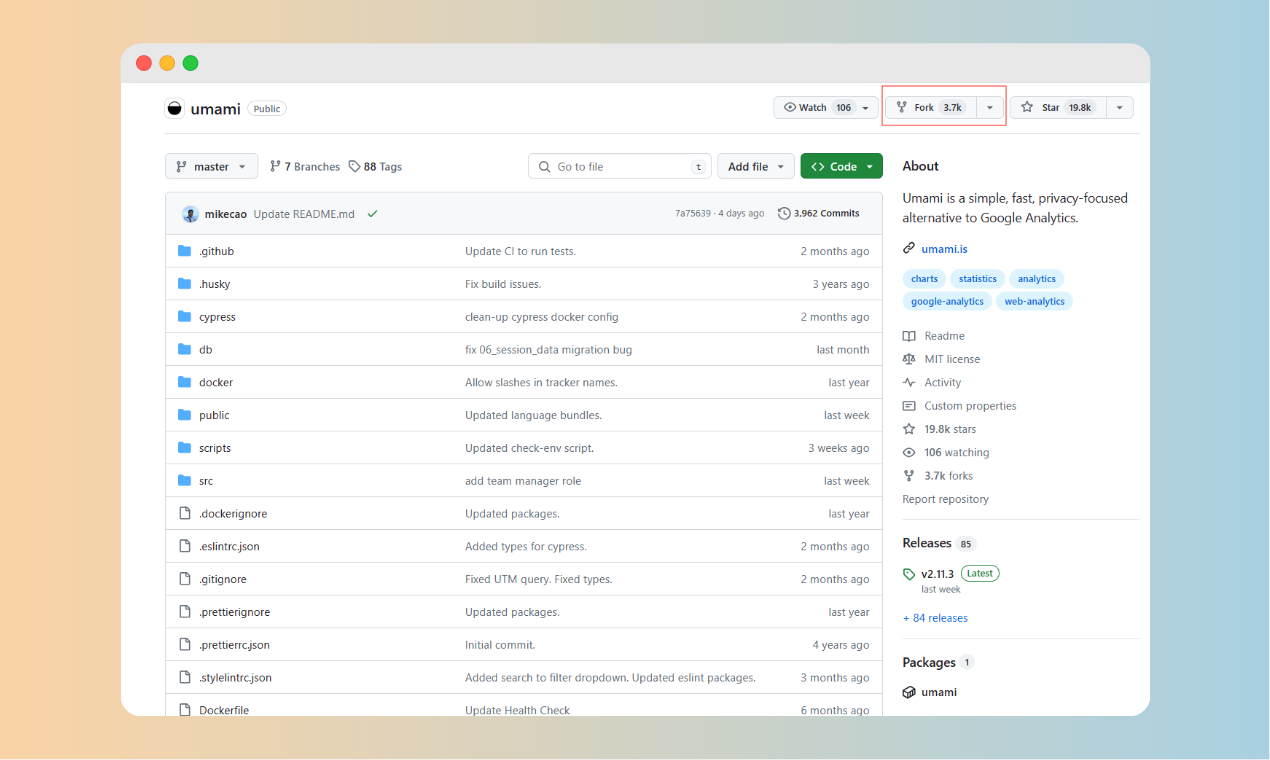Open the db folder icon
Image resolution: width=1270 pixels, height=760 pixels.
click(x=184, y=350)
